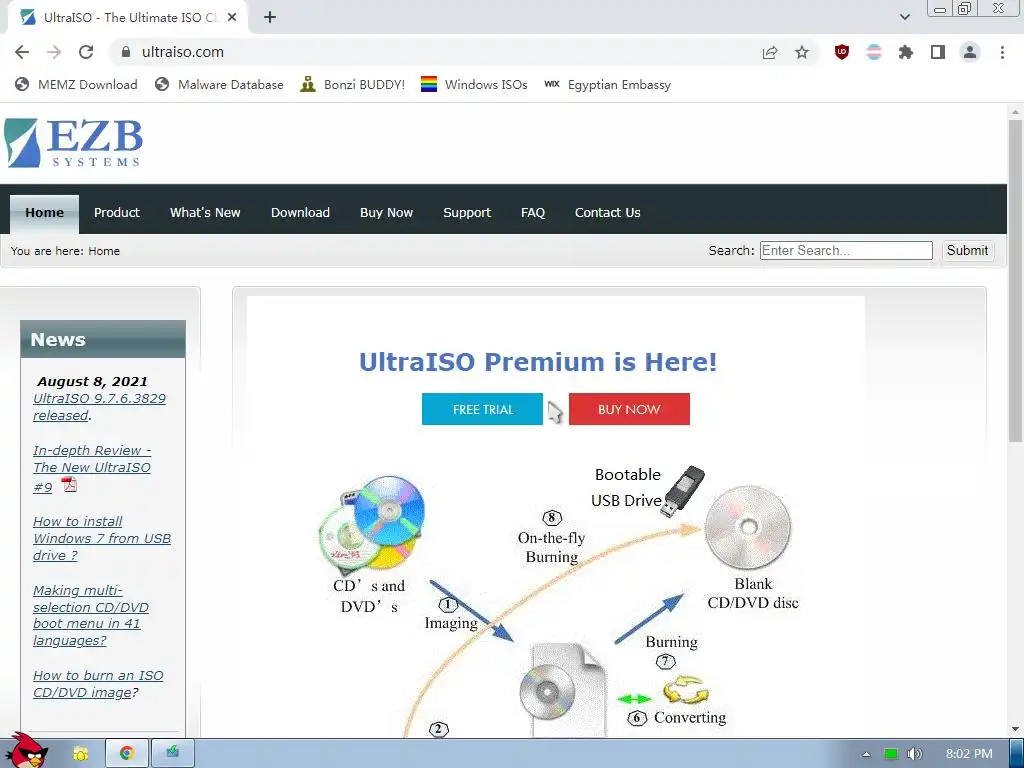This screenshot has height=768, width=1024.
Task: Open the volume speaker icon
Action: 914,754
